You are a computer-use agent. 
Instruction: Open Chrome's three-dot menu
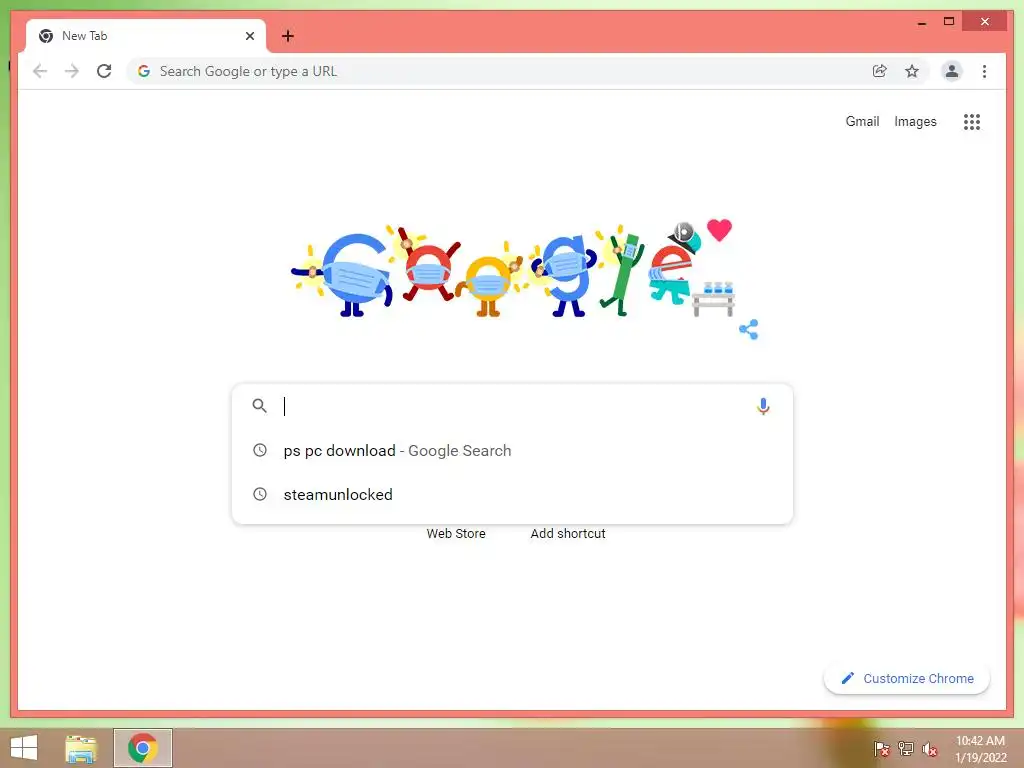click(x=984, y=71)
